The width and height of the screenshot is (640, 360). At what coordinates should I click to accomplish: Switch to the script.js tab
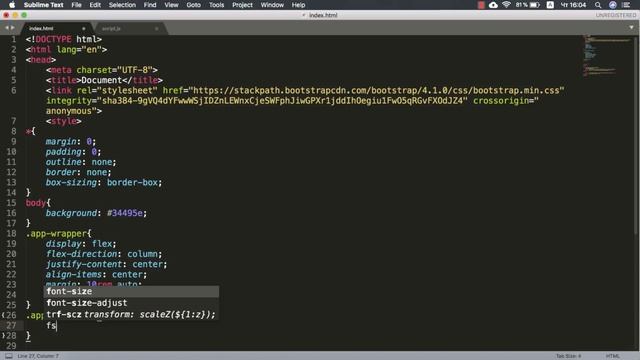129,29
